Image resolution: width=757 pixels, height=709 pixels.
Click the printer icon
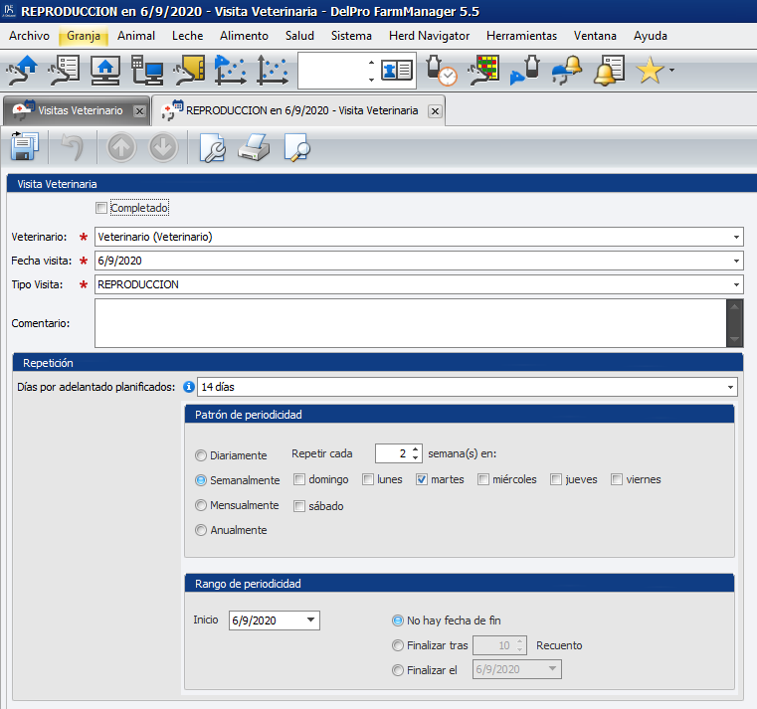pos(254,148)
